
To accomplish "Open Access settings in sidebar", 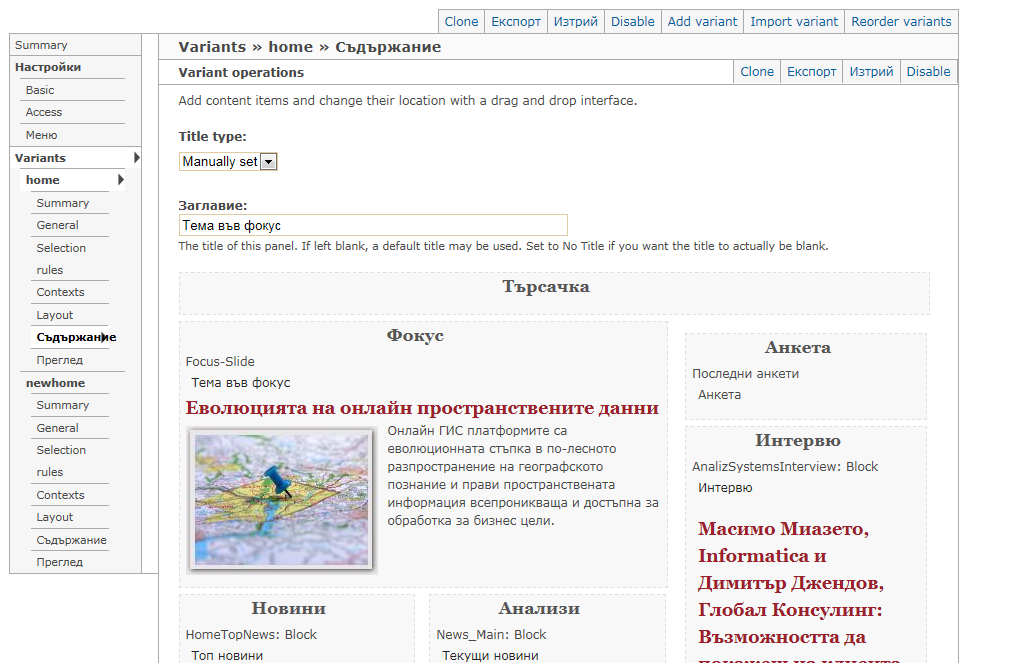I will click(44, 112).
